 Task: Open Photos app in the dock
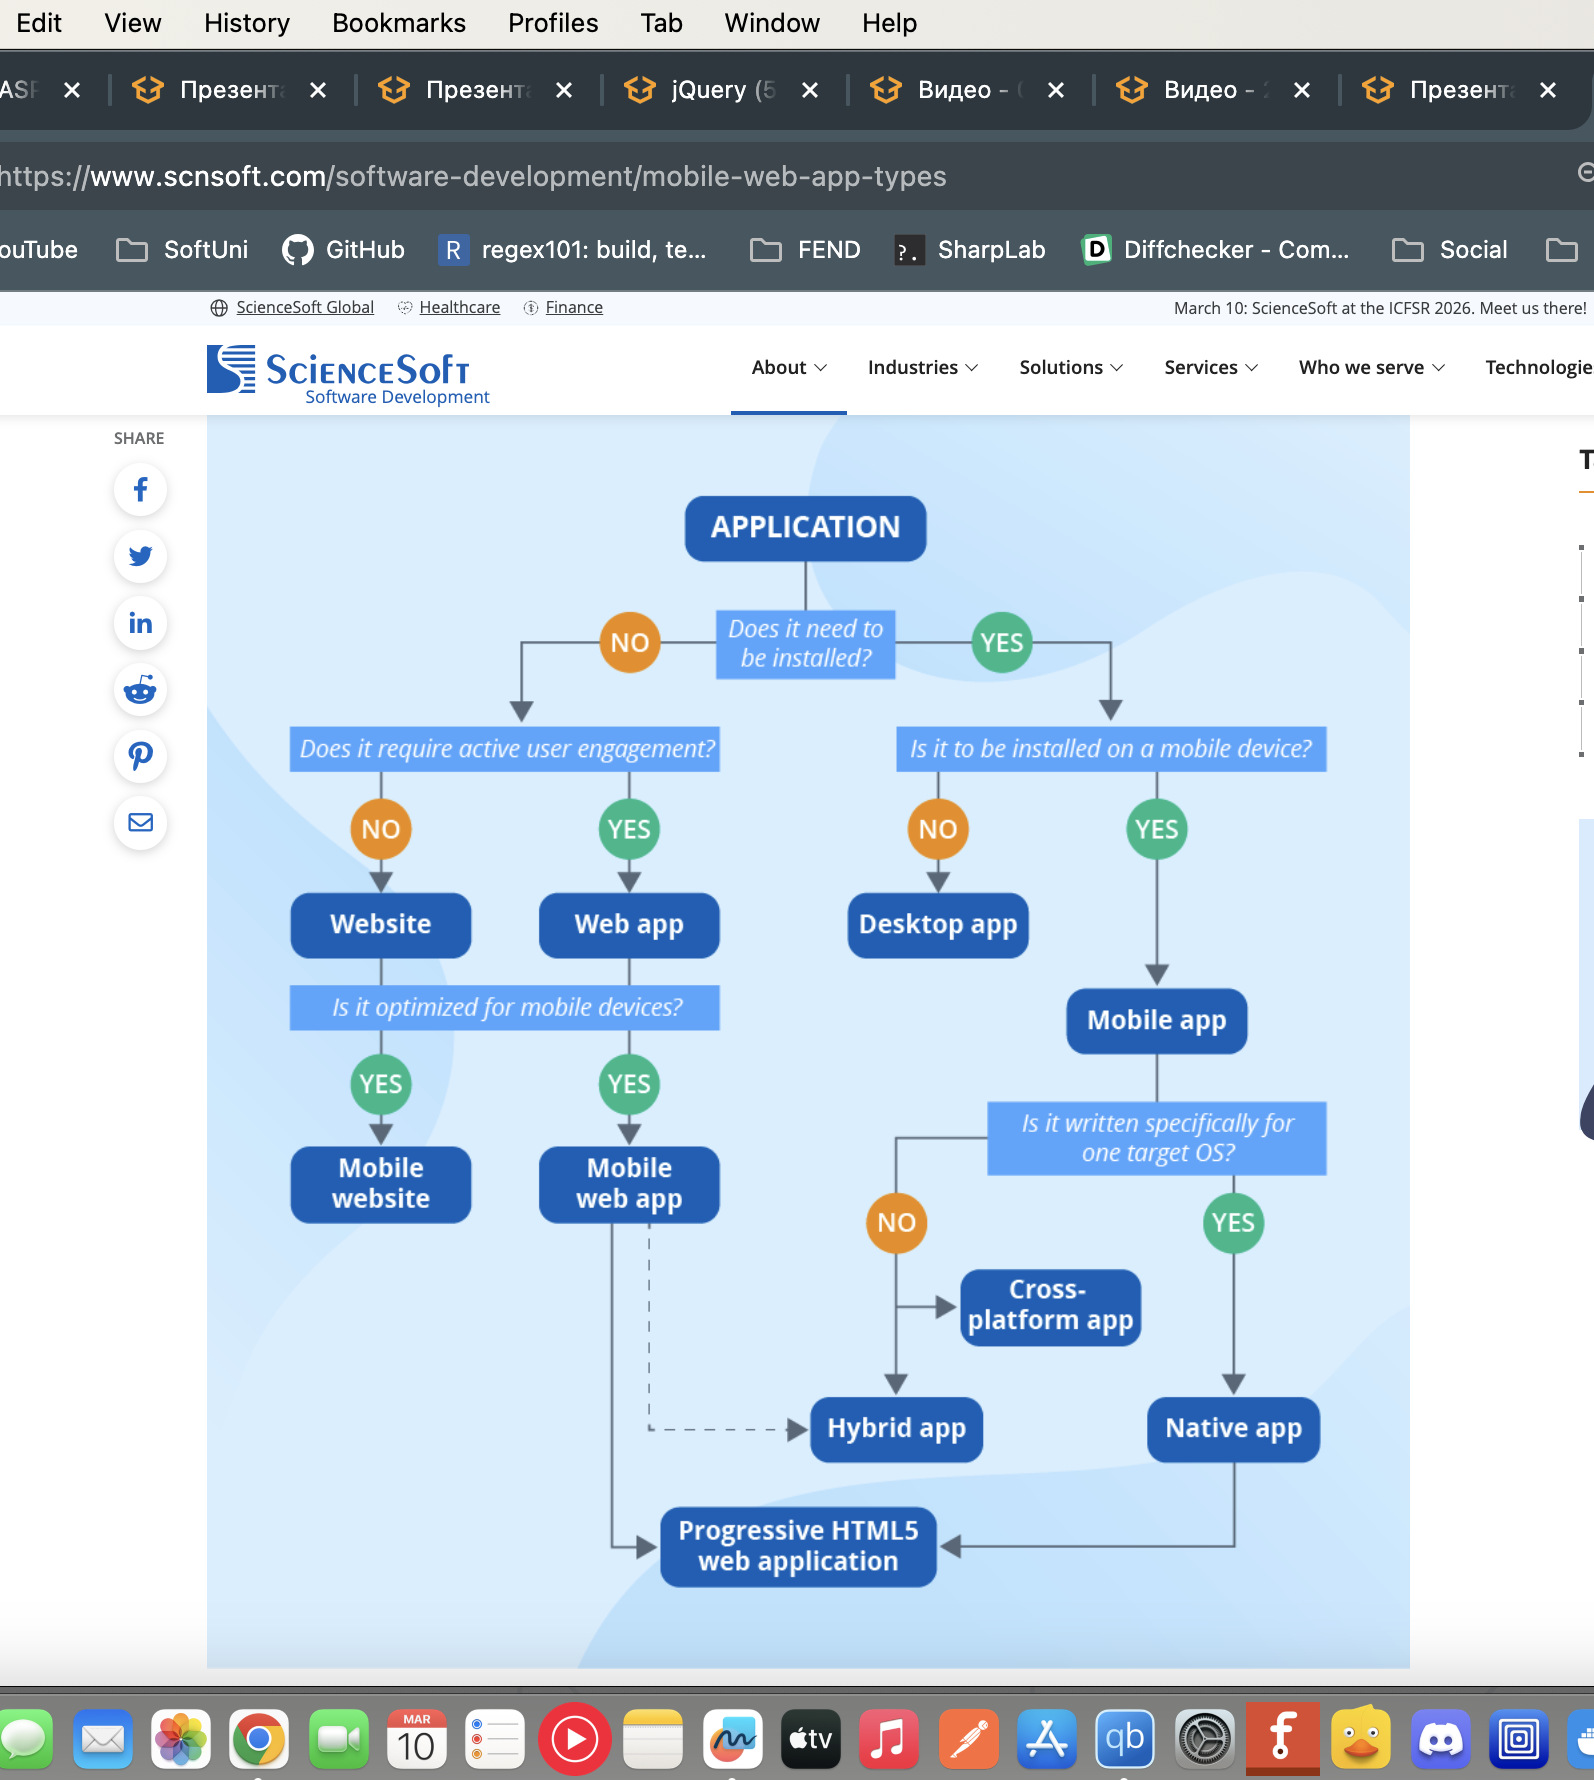click(181, 1740)
